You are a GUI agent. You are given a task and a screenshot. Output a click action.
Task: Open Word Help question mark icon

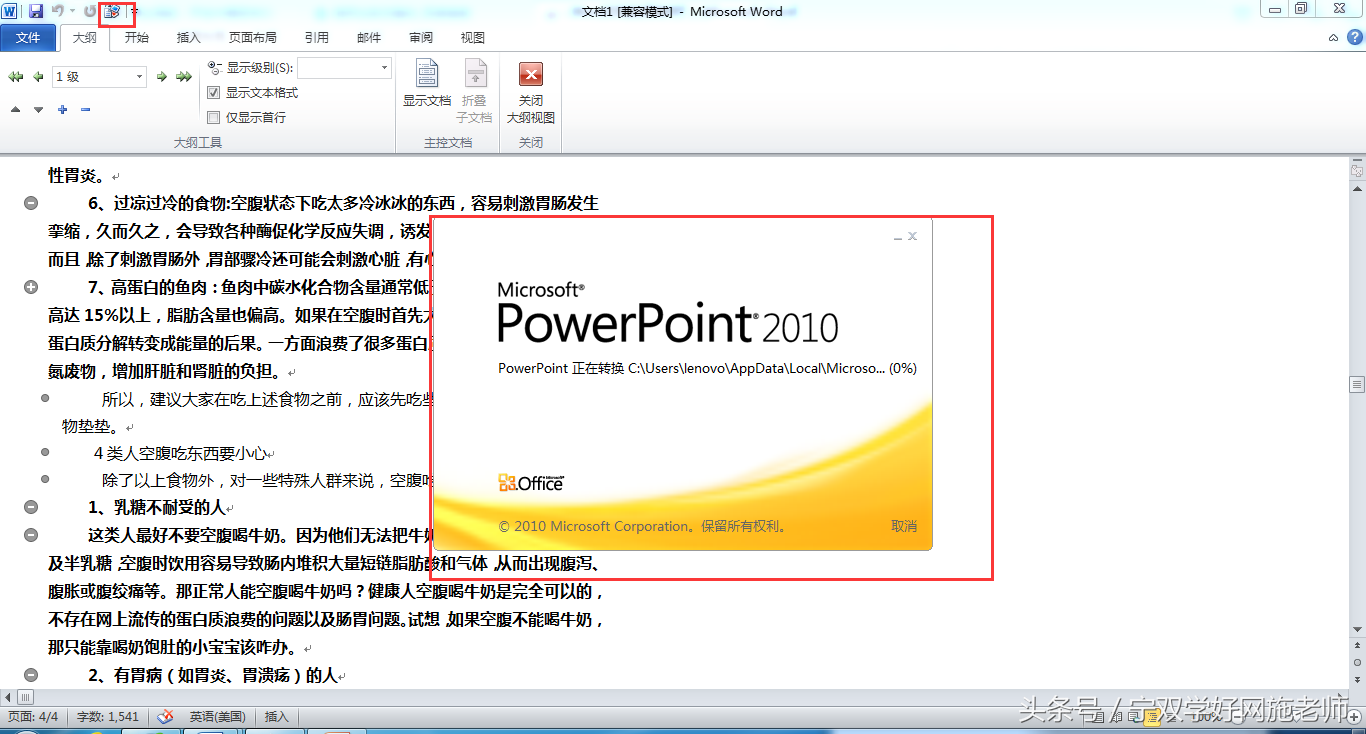click(1355, 37)
